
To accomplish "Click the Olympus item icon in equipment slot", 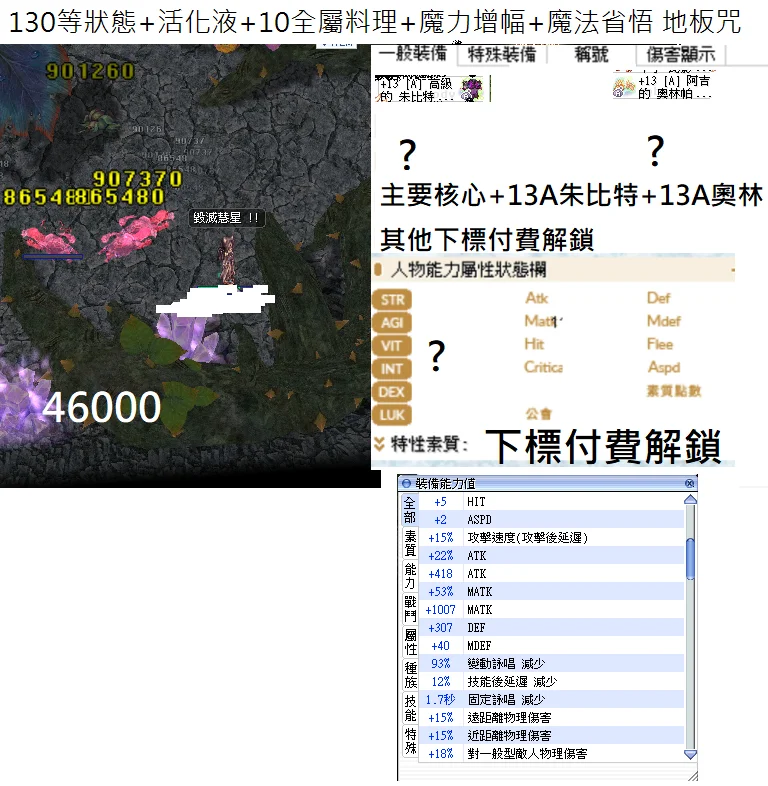I will pyautogui.click(x=623, y=88).
